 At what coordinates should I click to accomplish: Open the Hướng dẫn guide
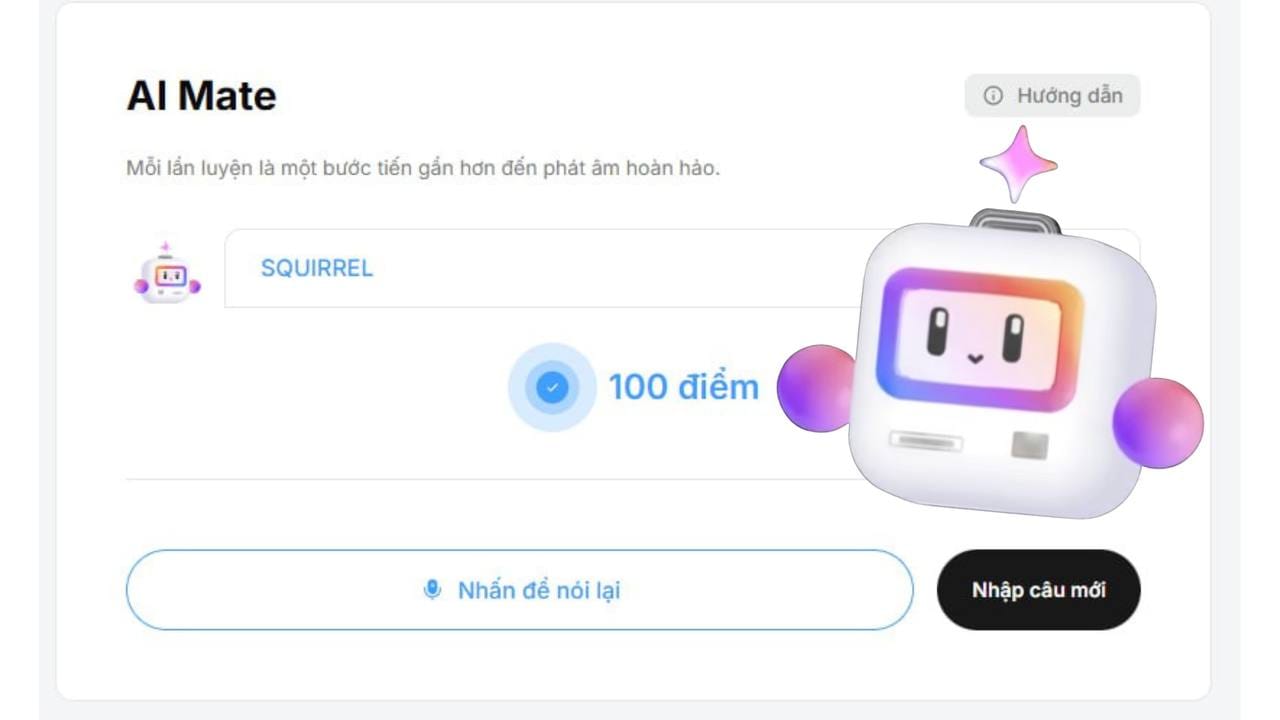1052,96
